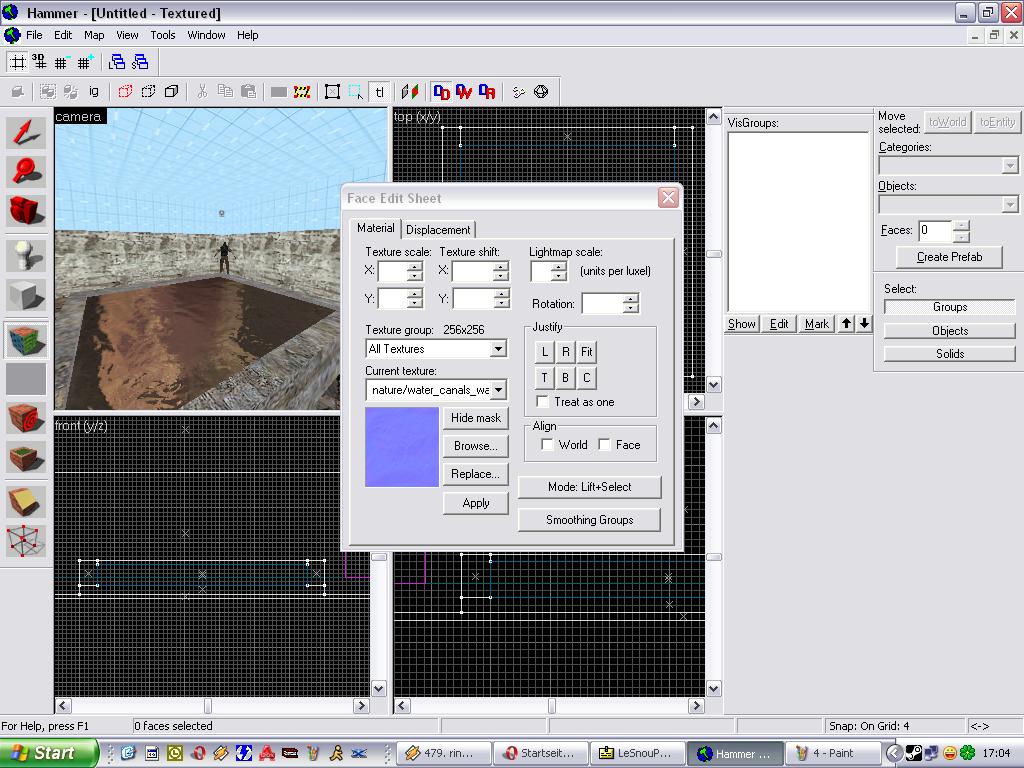Open the Categories dropdown

(1010, 166)
